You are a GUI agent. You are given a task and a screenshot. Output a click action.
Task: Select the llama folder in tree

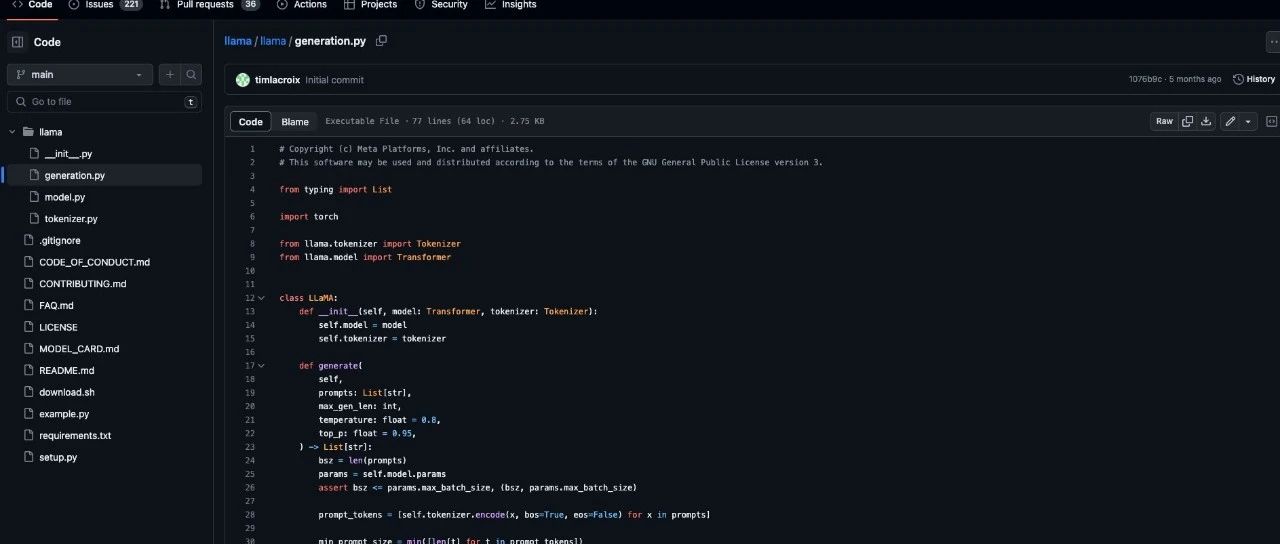[50, 132]
